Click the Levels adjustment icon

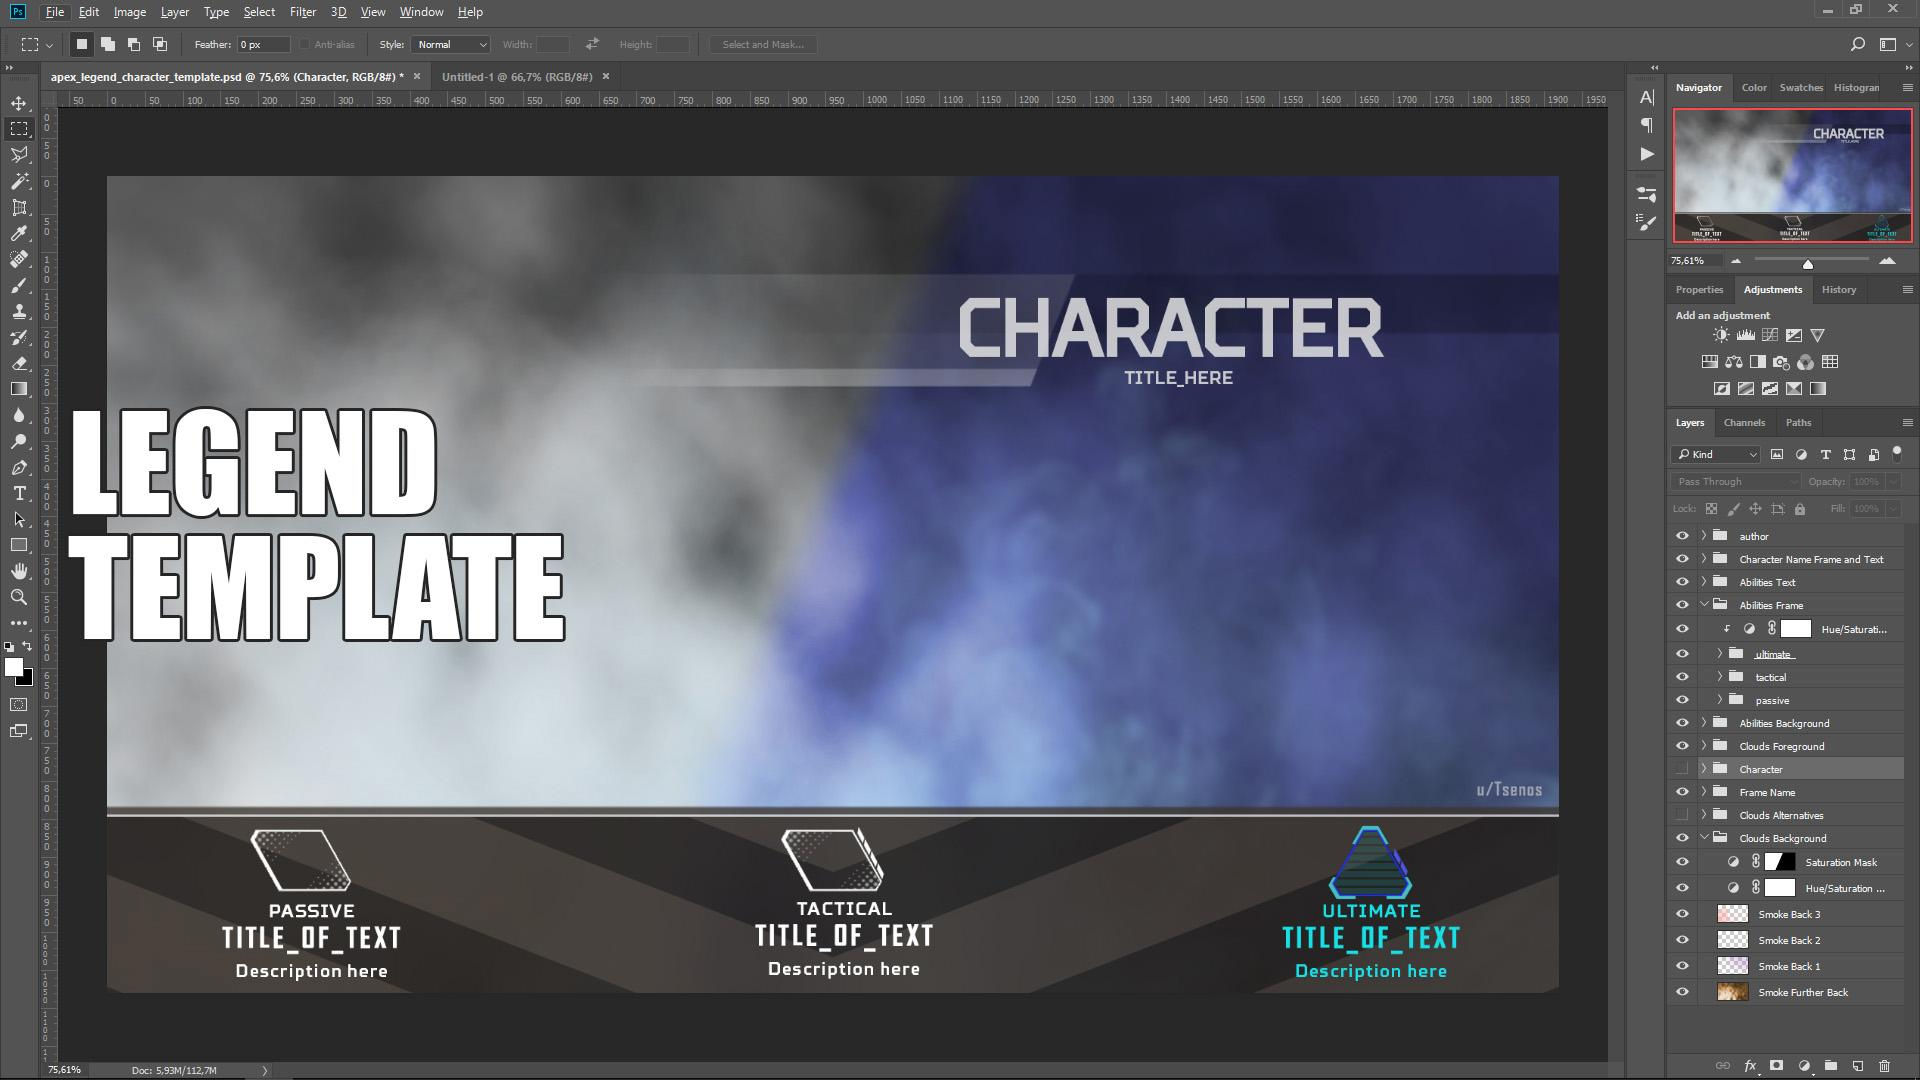tap(1745, 335)
